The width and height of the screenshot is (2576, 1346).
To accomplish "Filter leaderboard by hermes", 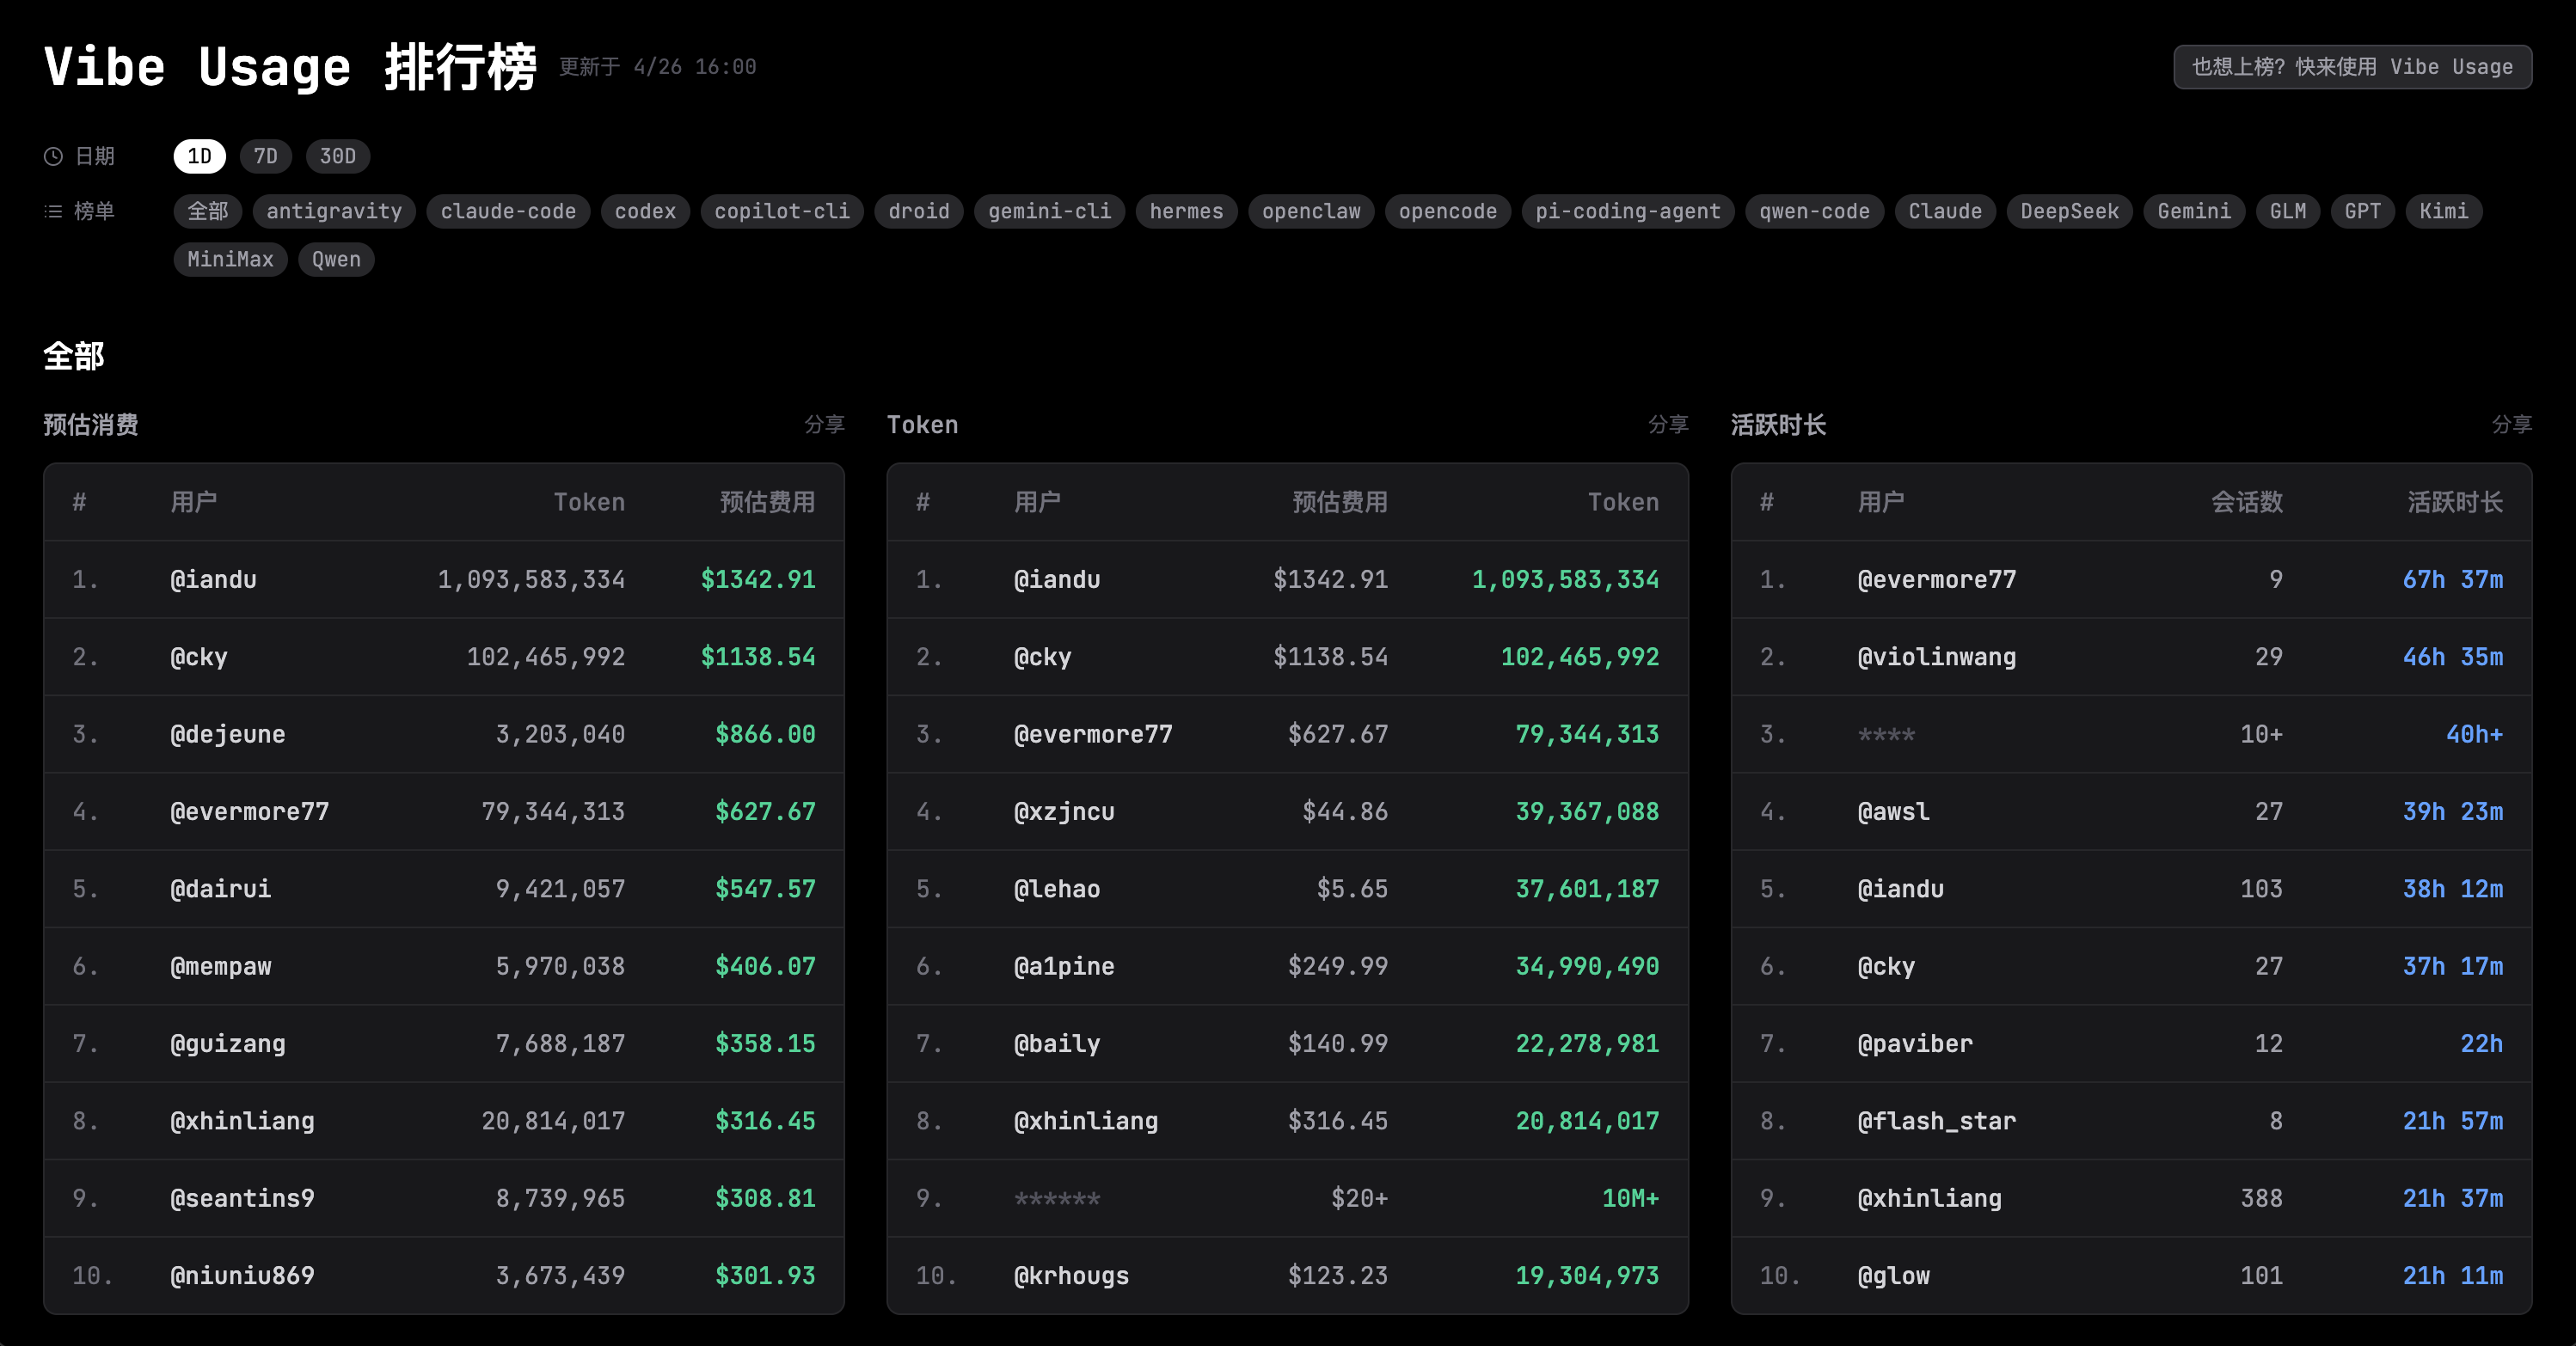I will click(x=1186, y=211).
